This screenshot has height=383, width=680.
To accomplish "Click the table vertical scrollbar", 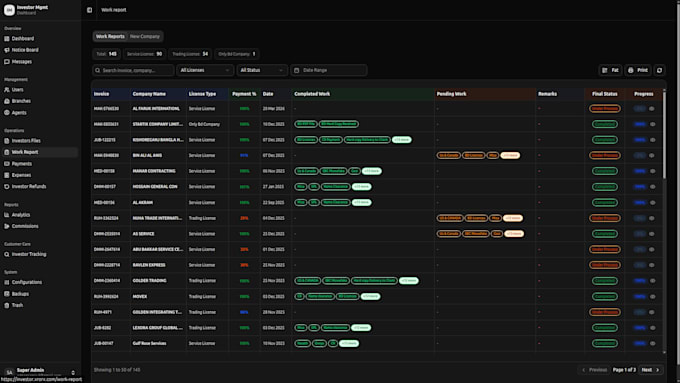I will (664, 134).
